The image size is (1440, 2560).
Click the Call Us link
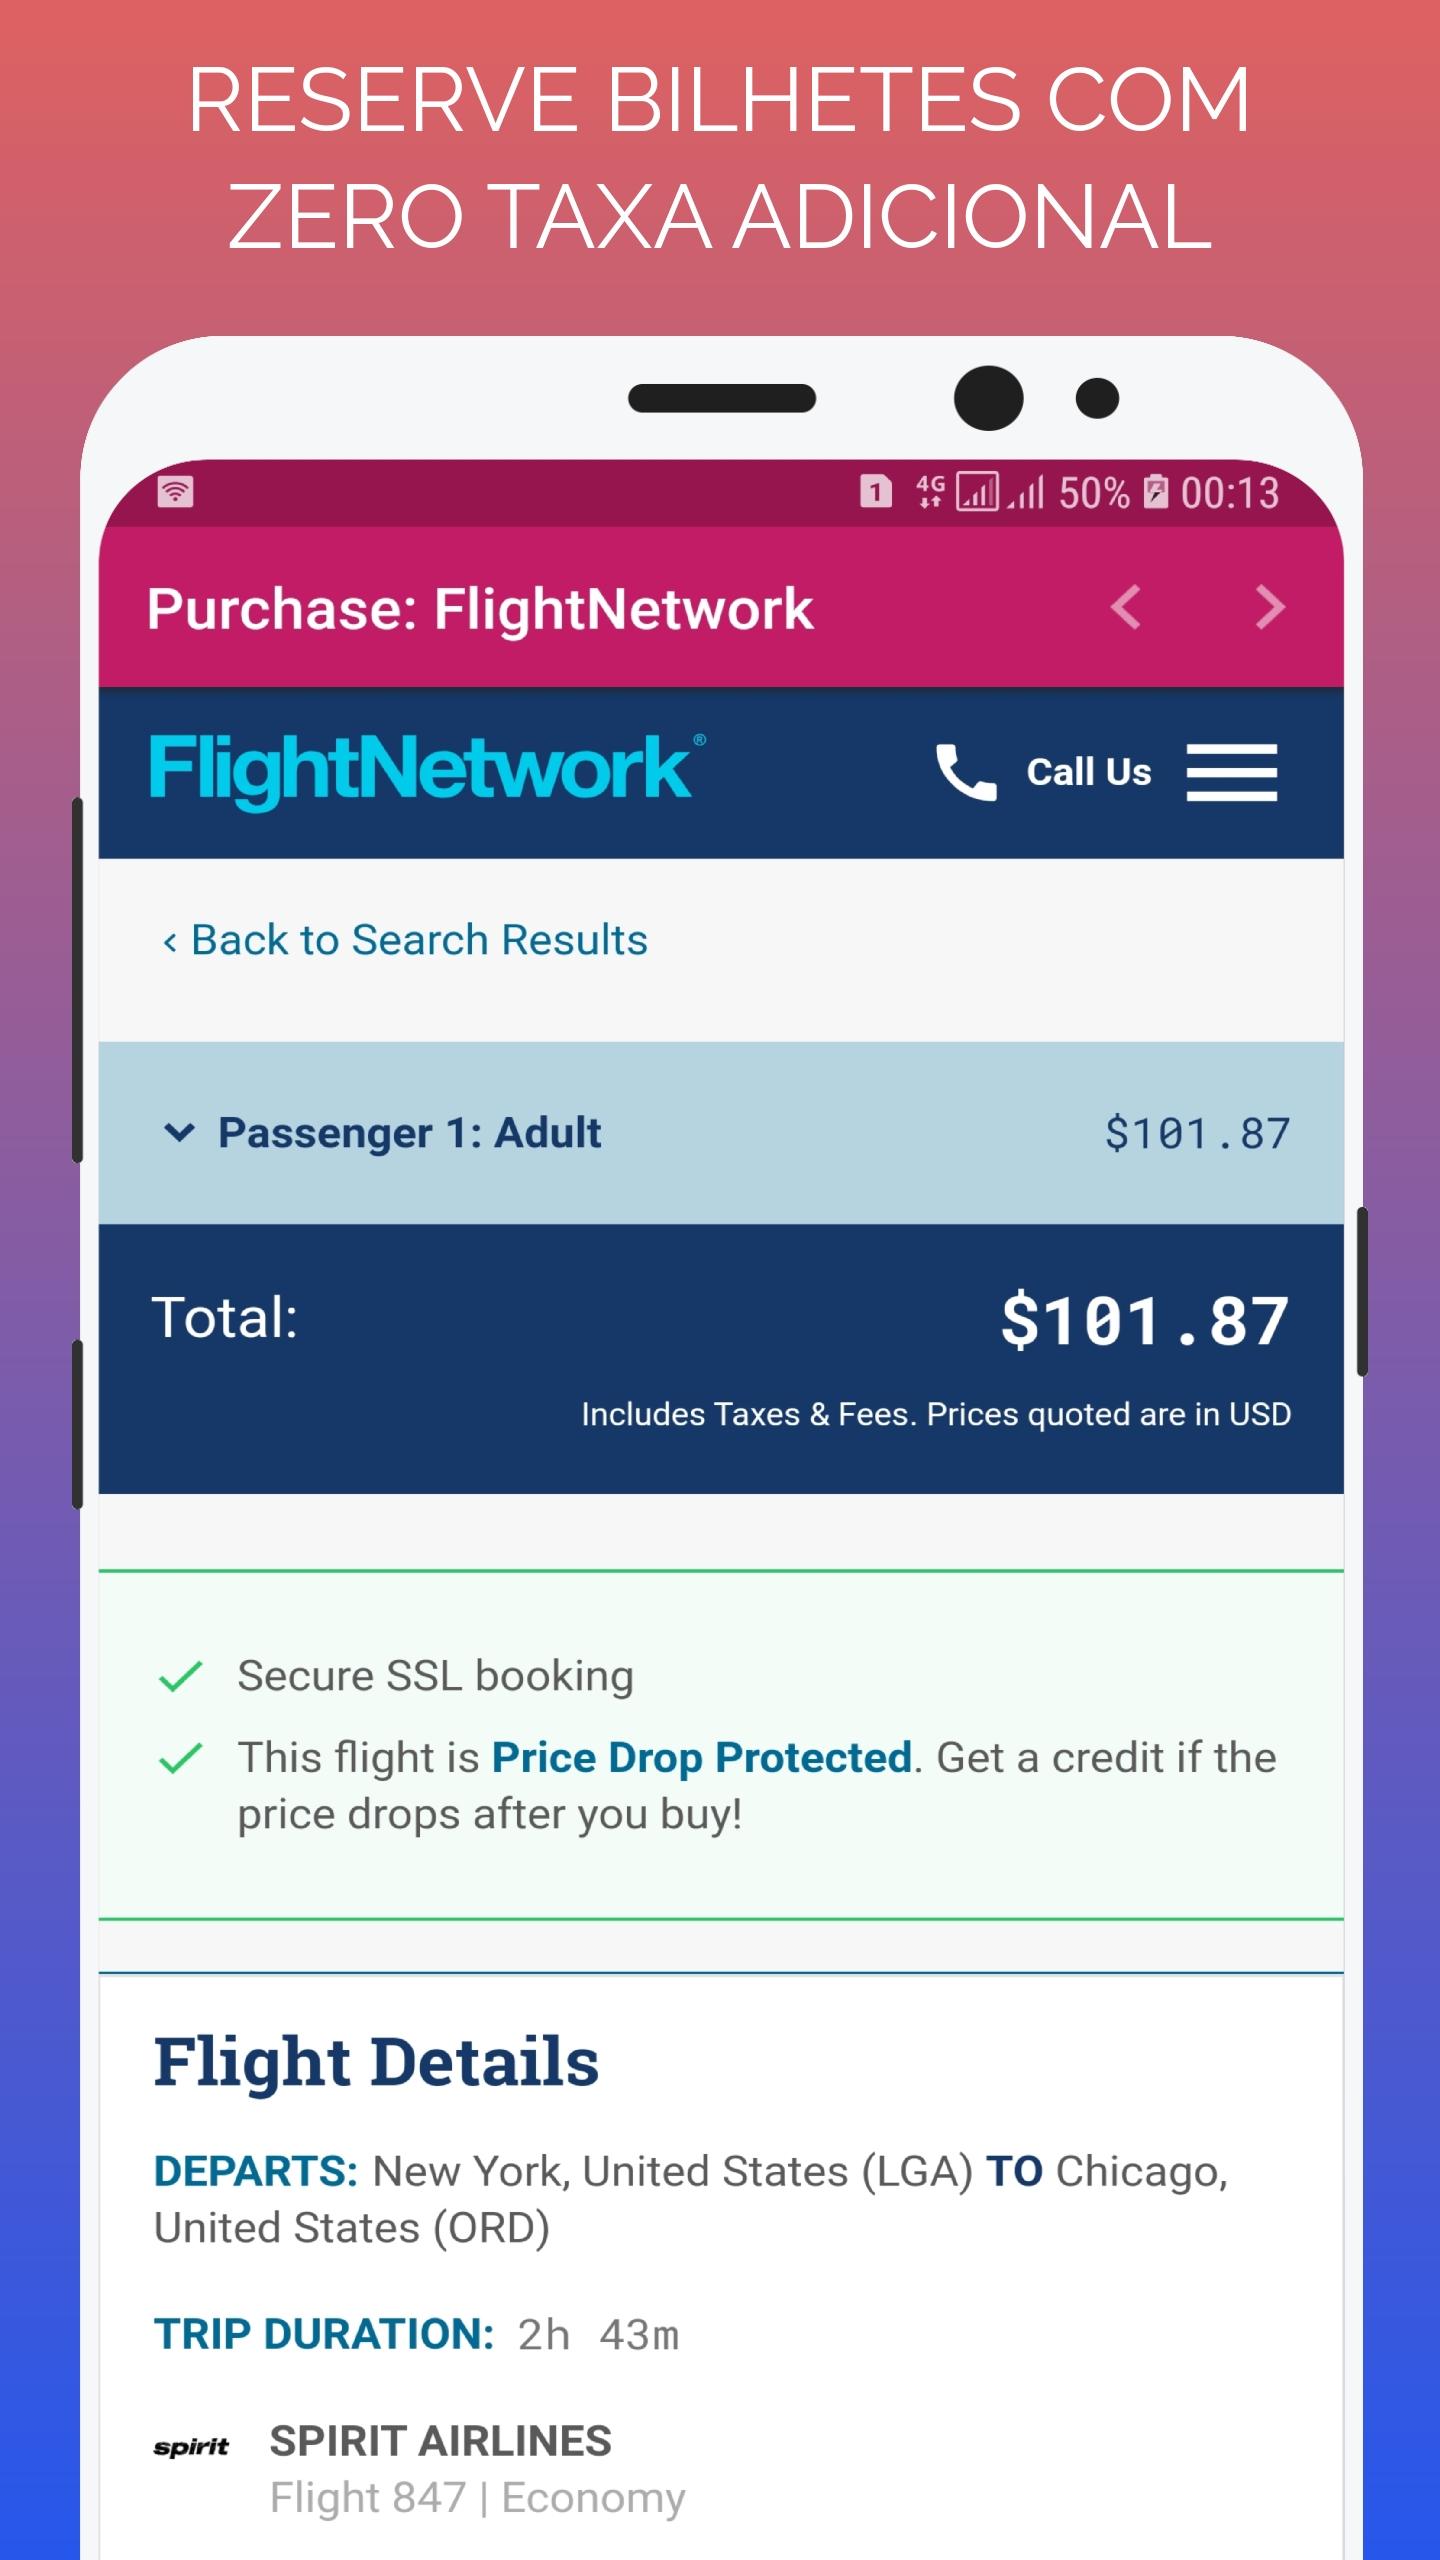tap(1088, 772)
